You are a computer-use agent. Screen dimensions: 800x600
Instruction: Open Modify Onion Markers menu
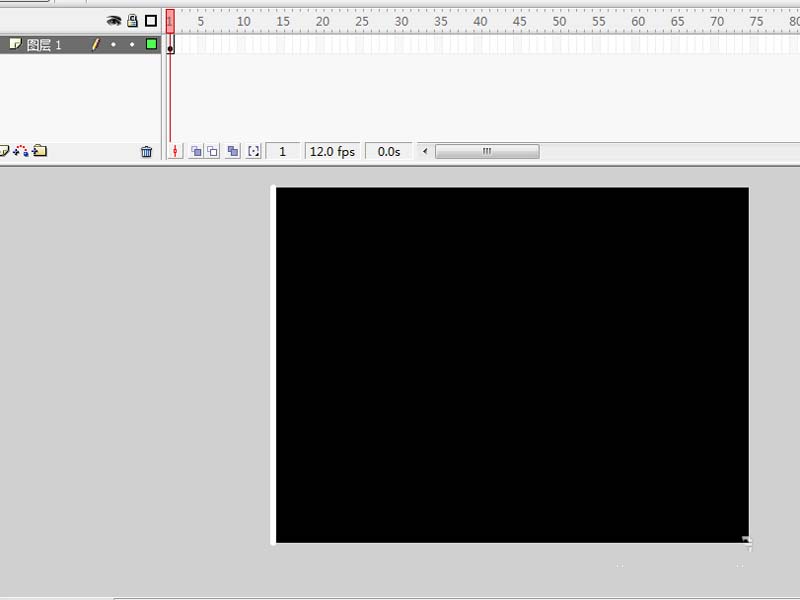pos(254,151)
